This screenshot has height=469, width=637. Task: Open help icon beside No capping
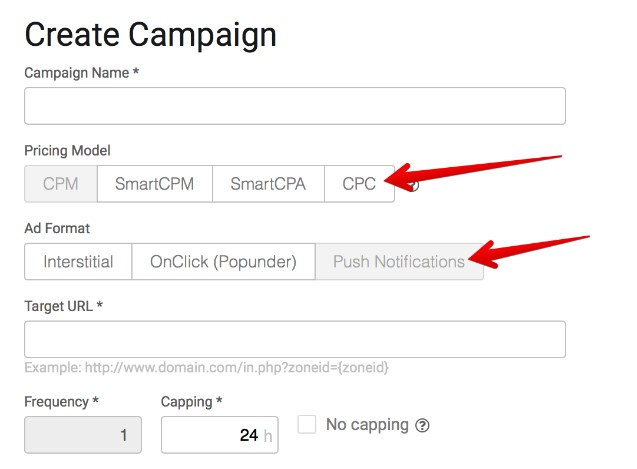coord(422,426)
